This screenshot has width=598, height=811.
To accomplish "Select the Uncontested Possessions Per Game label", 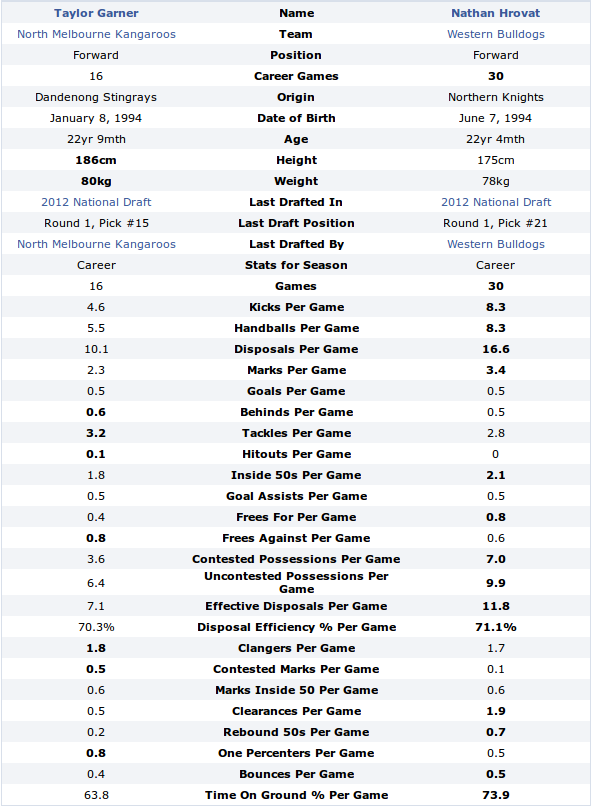I will click(296, 582).
